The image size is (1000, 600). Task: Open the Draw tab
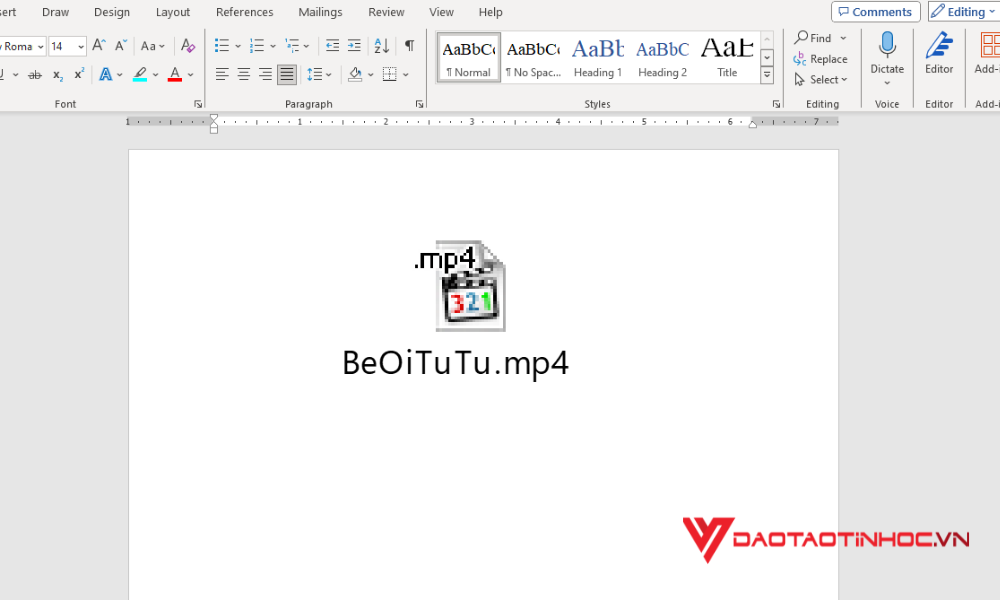[55, 12]
